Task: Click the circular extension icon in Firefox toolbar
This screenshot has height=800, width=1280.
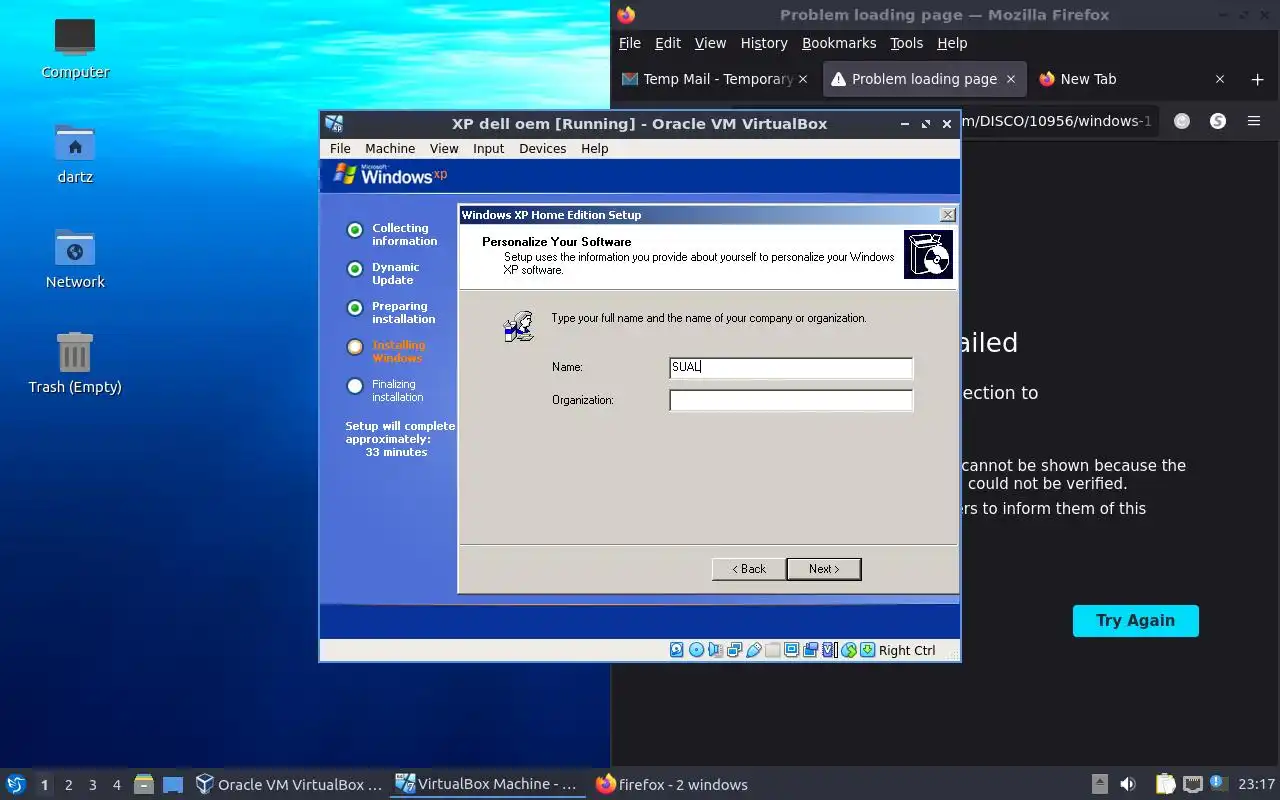Action: tap(1182, 121)
